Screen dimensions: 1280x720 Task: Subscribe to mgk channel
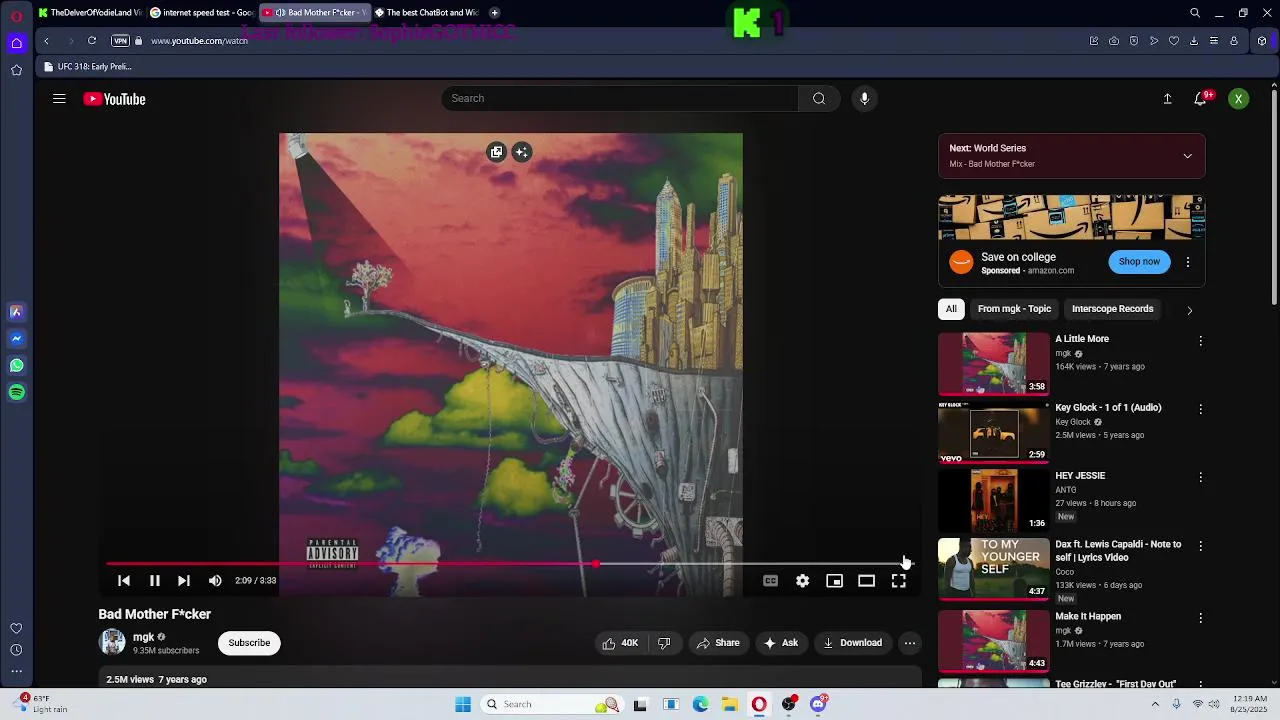[x=249, y=643]
